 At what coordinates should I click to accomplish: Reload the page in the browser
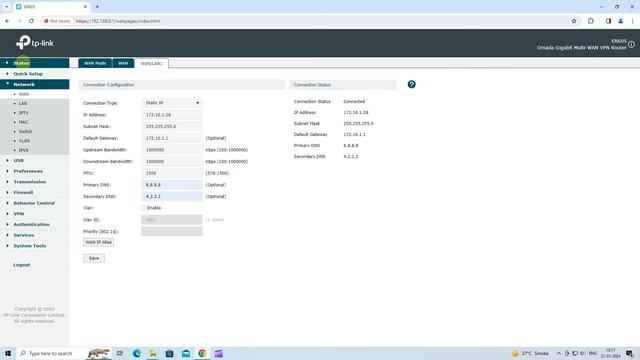click(31, 21)
